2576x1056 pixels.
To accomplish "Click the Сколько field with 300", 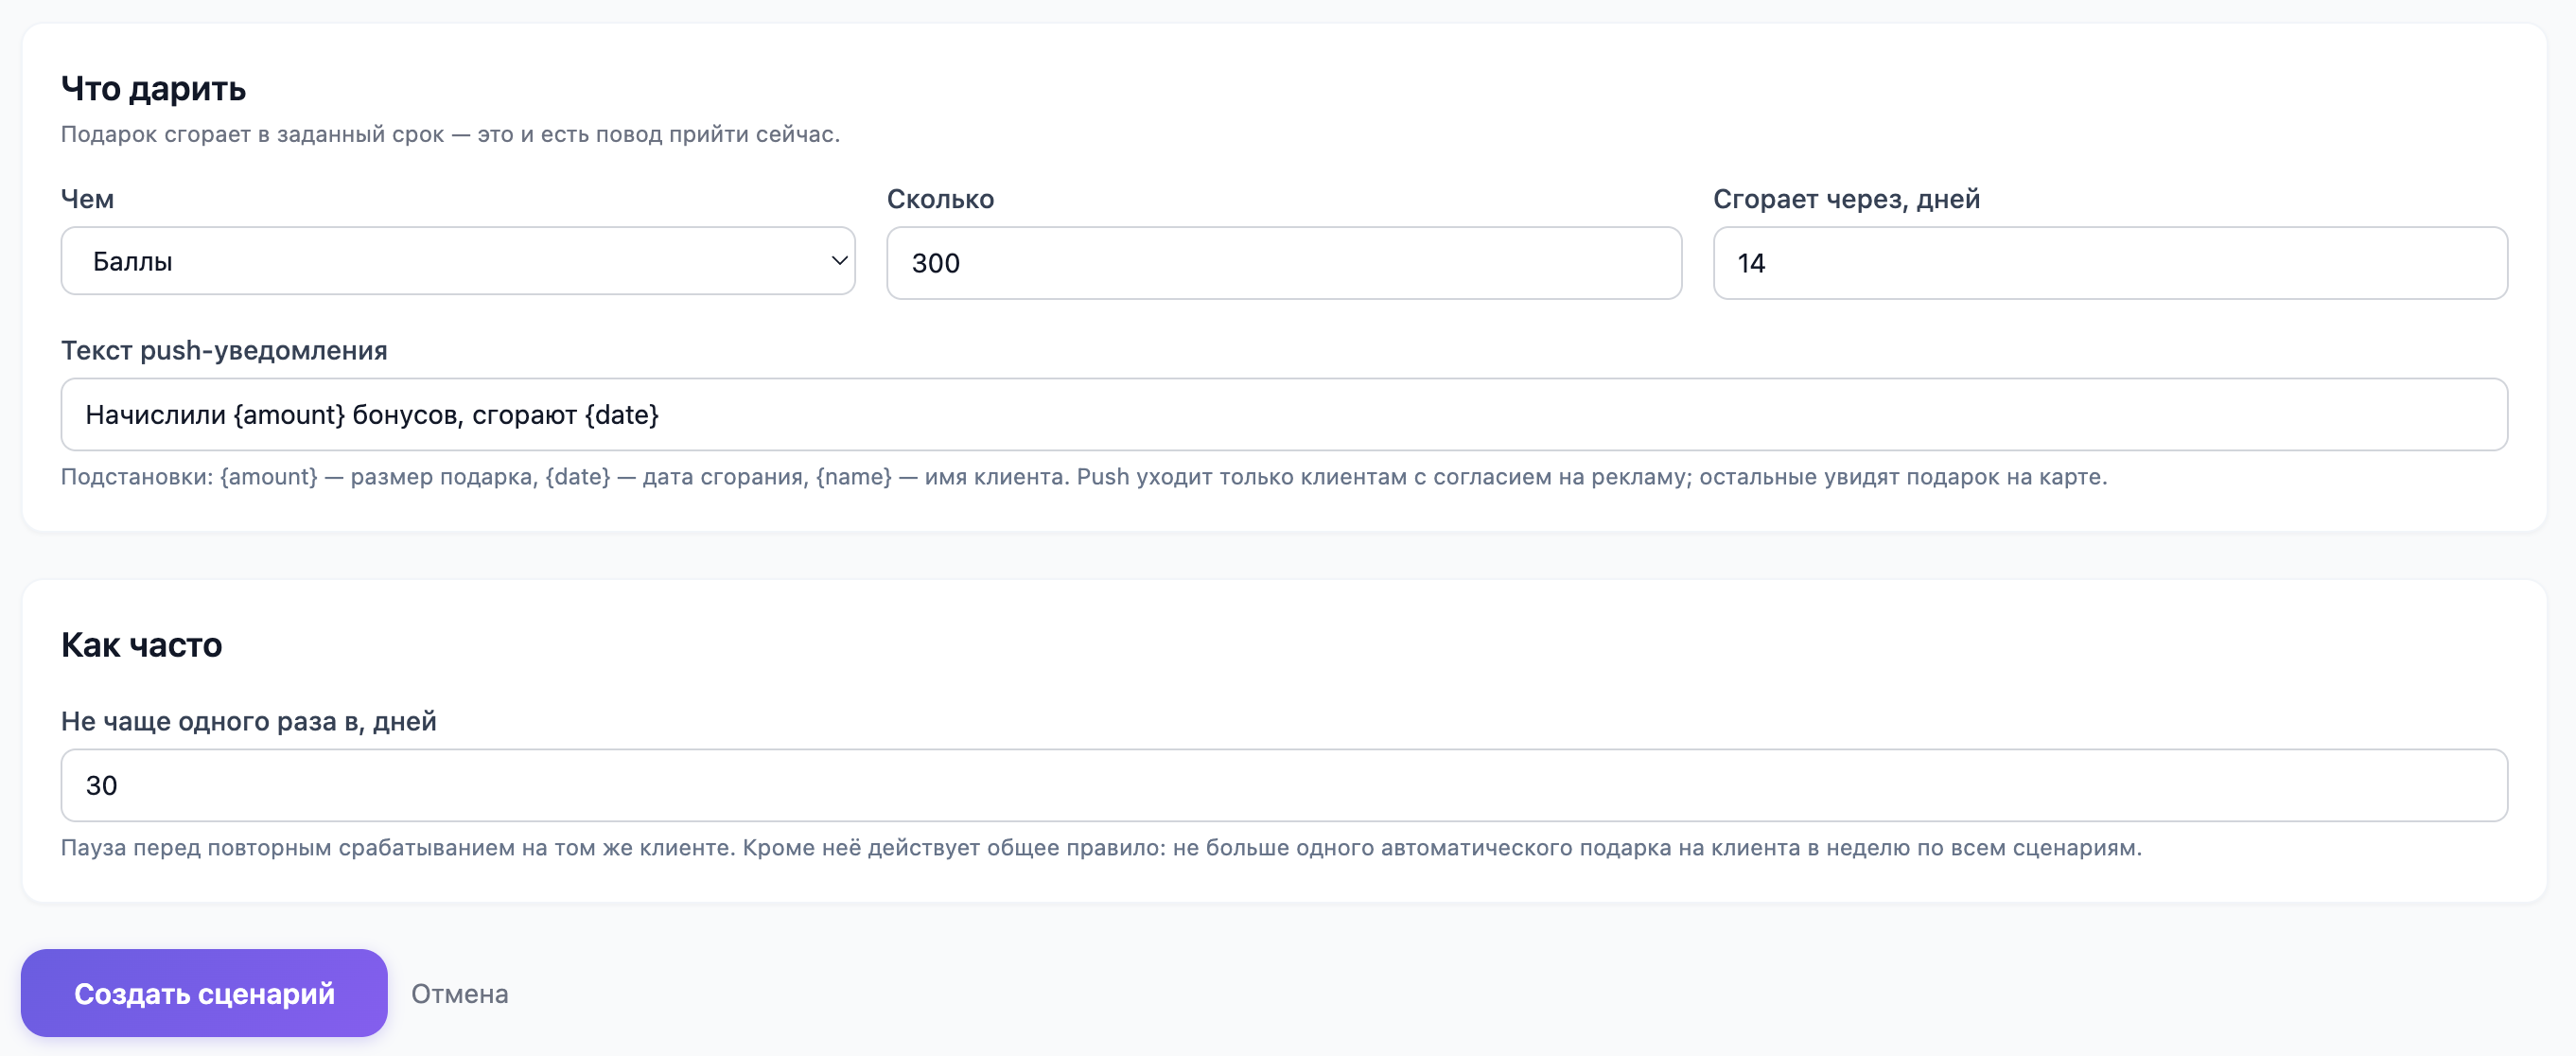I will pyautogui.click(x=1284, y=263).
